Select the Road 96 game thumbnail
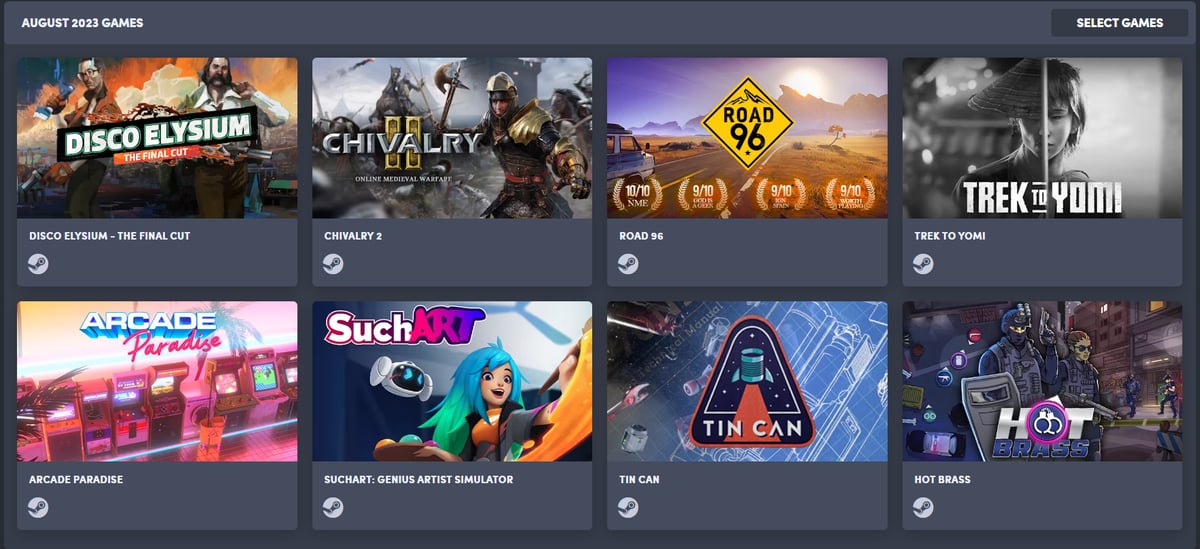Image resolution: width=1200 pixels, height=549 pixels. [747, 138]
